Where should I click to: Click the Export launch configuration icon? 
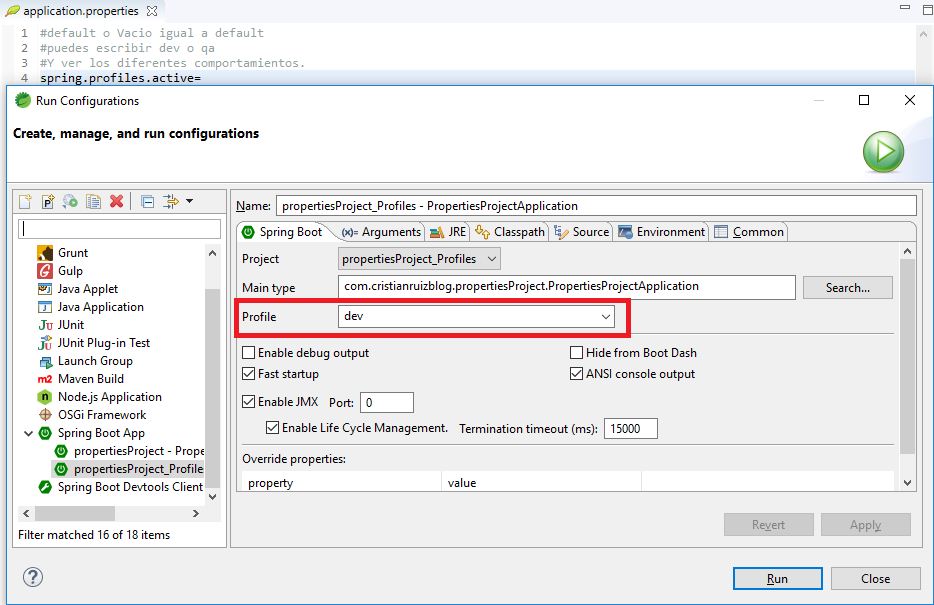click(70, 201)
